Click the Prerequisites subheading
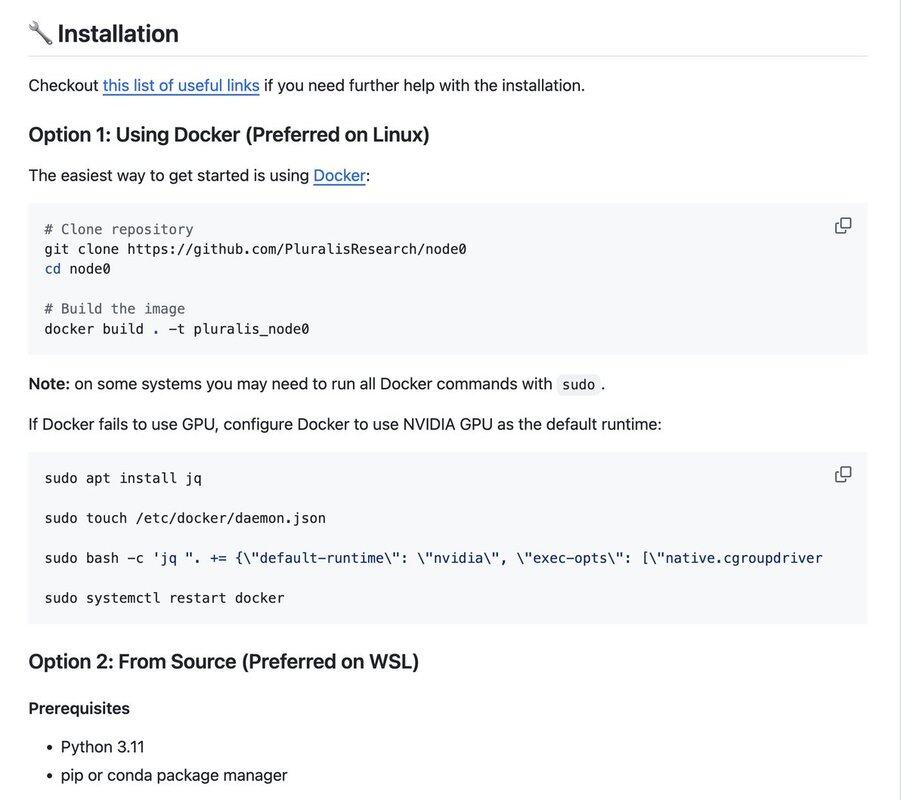Image resolution: width=907 pixels, height=800 pixels. (79, 708)
